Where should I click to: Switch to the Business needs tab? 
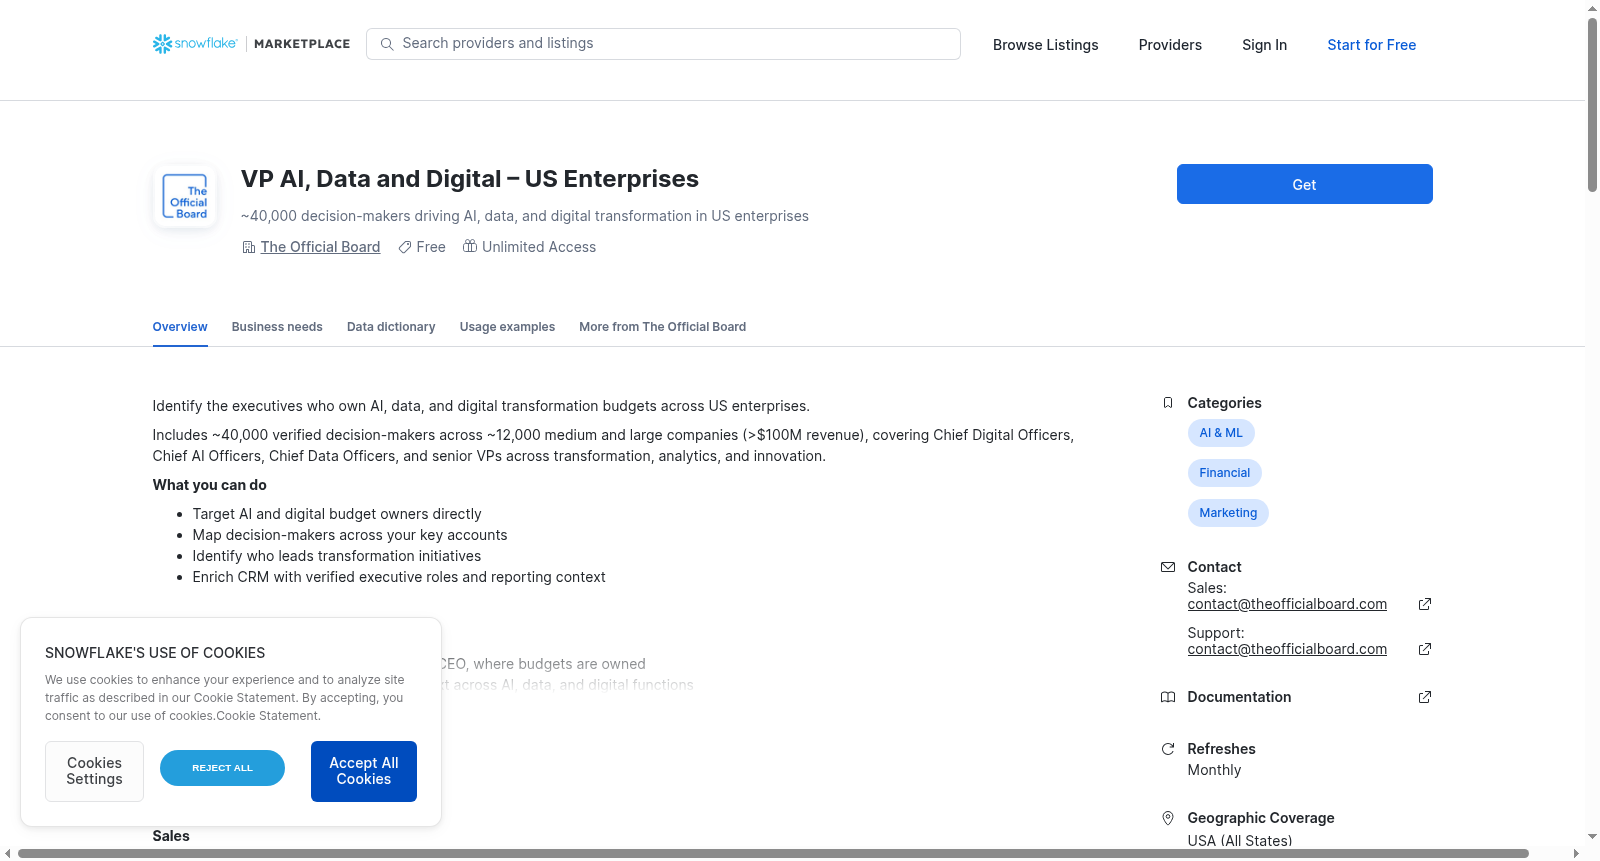277,327
